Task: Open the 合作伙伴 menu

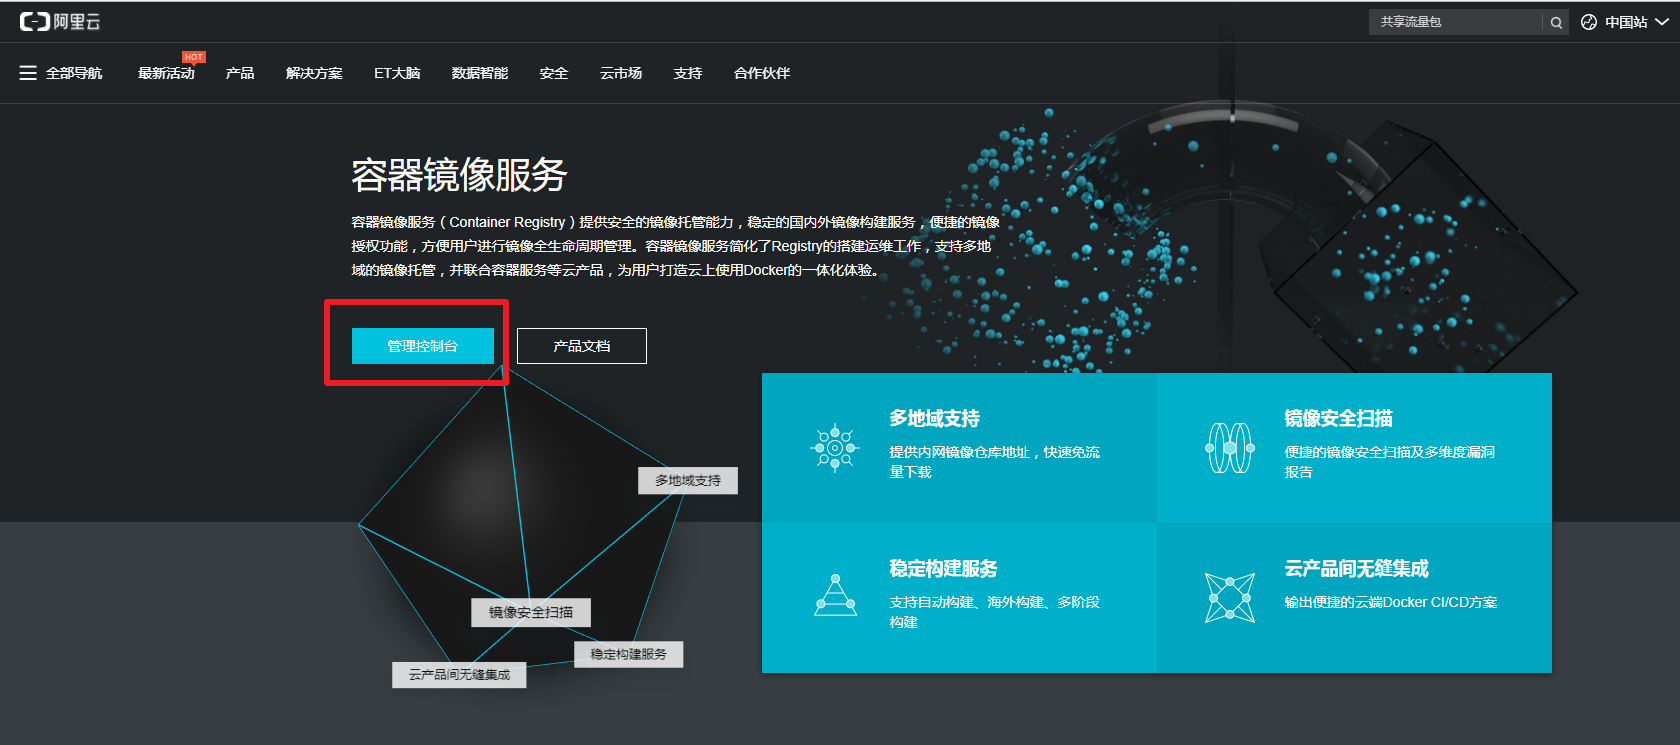Action: coord(762,73)
